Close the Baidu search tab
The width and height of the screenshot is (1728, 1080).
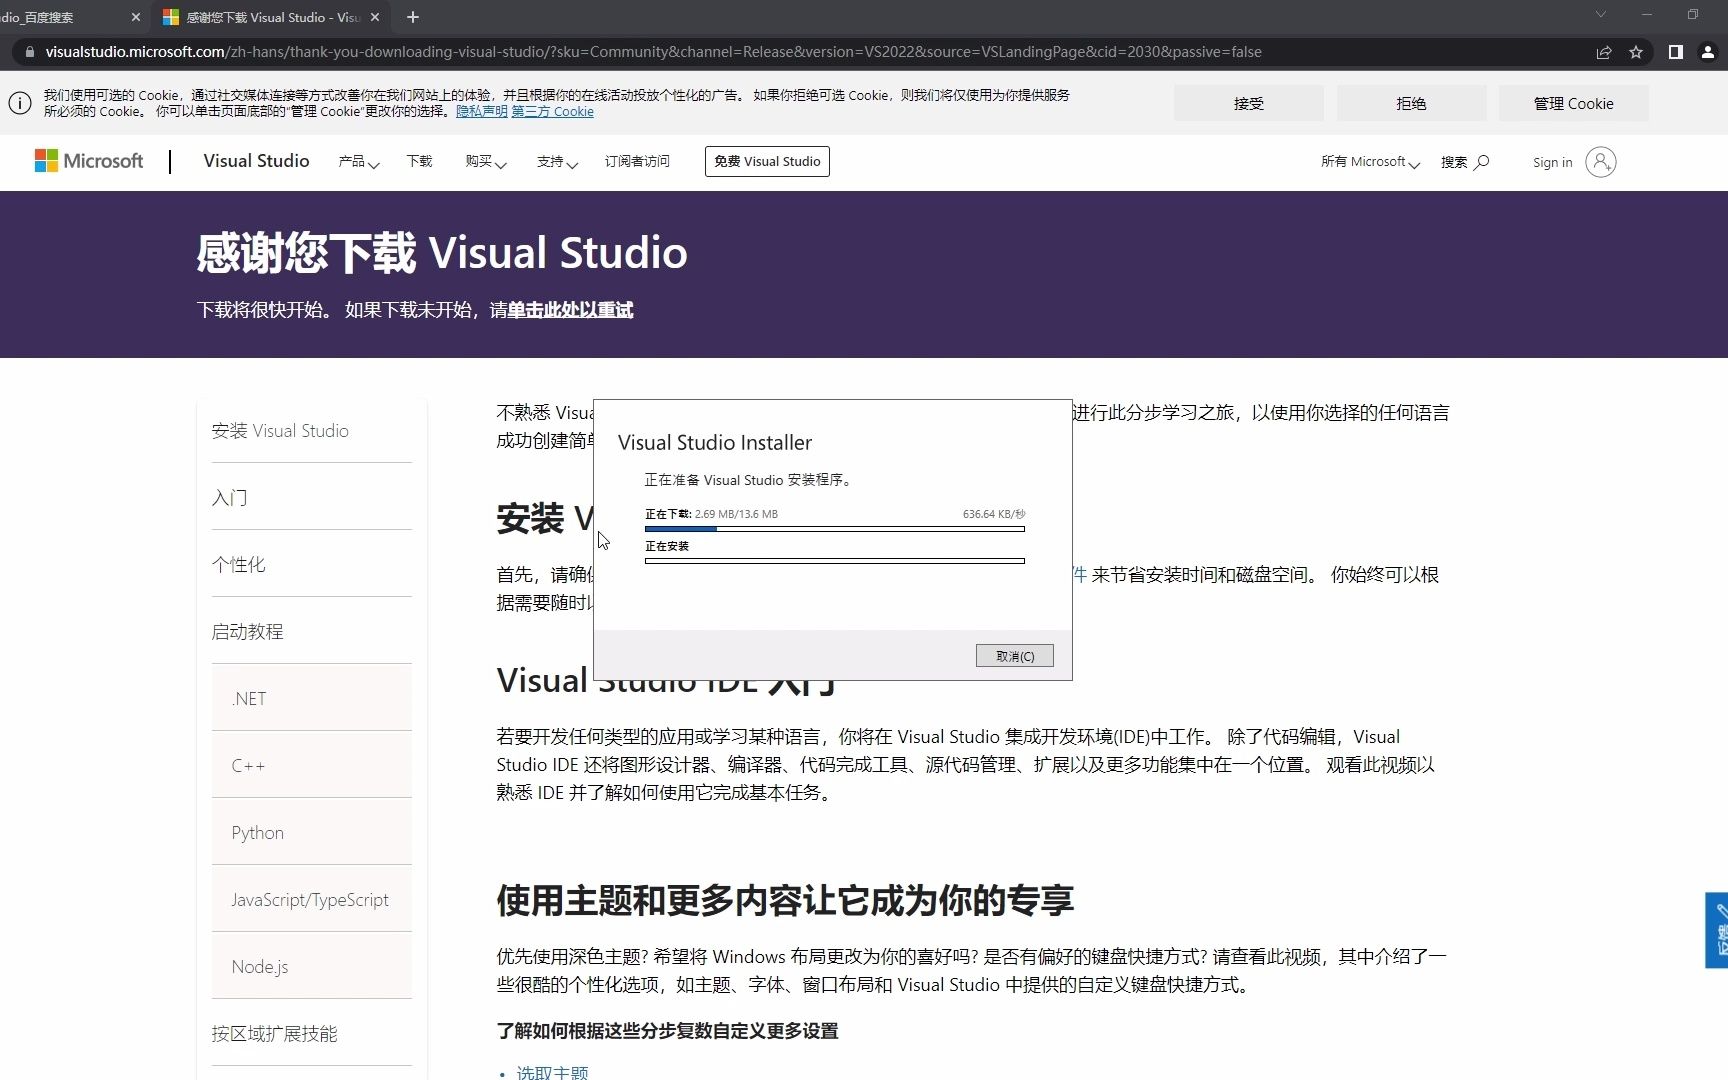136,17
